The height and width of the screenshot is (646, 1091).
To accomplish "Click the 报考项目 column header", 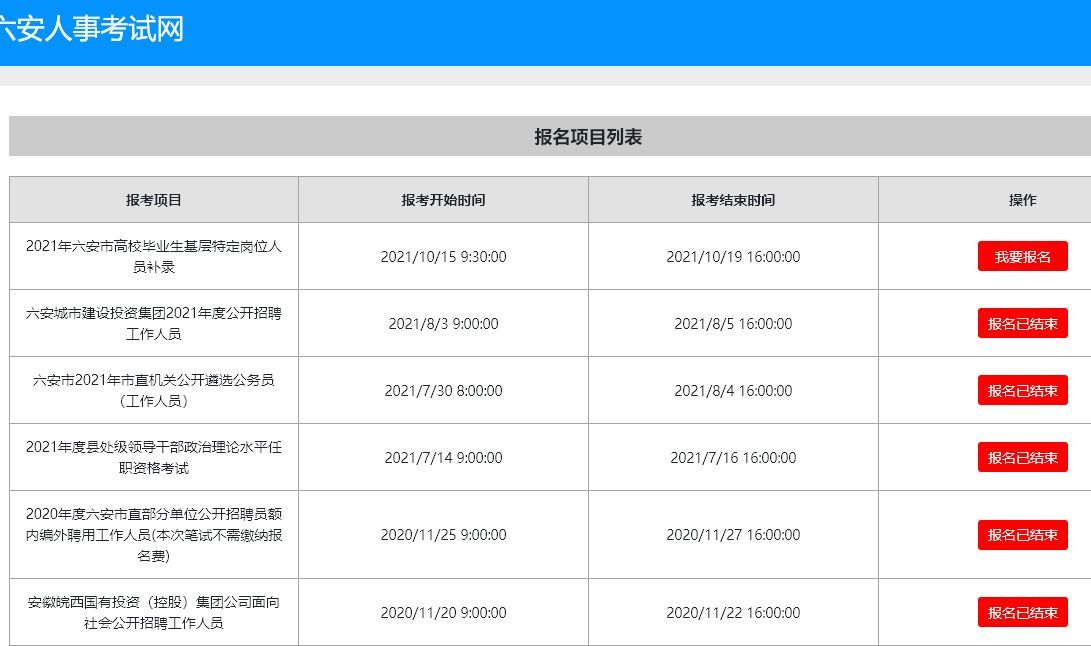I will click(x=154, y=200).
